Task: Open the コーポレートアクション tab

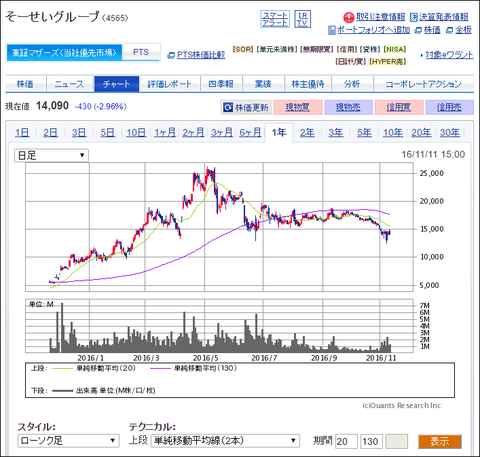Action: (x=424, y=84)
